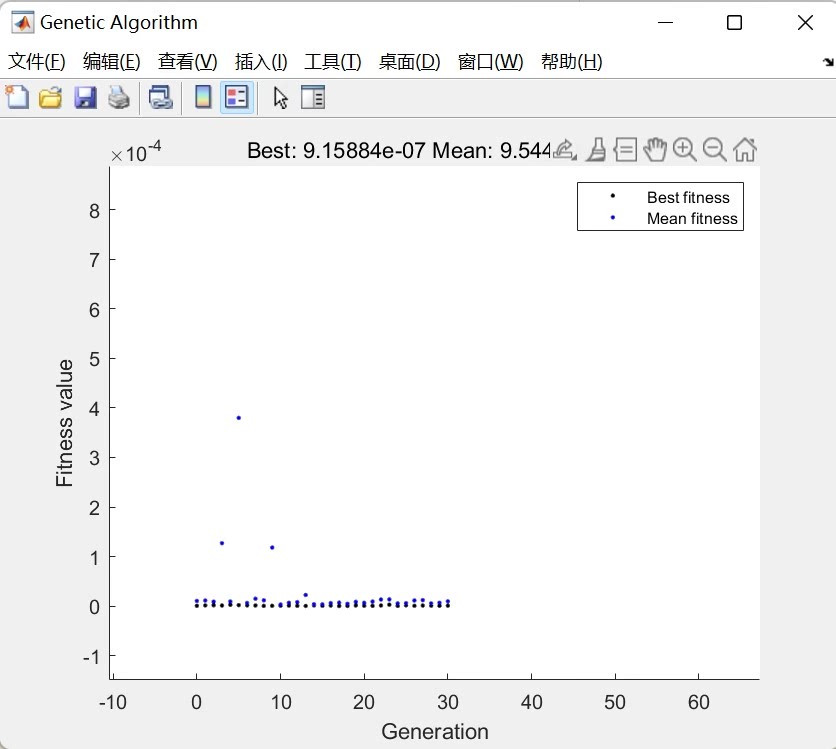Save the figure with the floppy icon
This screenshot has width=836, height=749.
85,98
